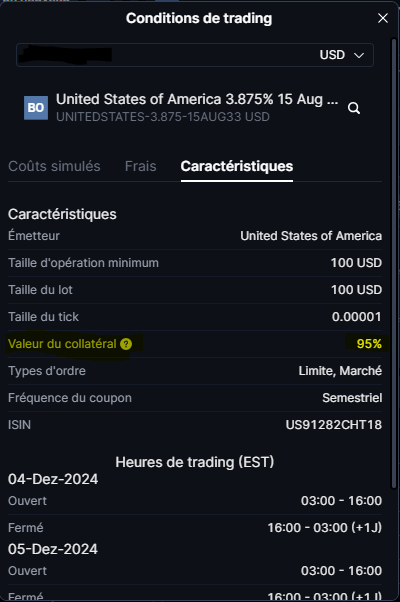Click the Émetteur row value United States of America
Screen dimensions: 400x602
[x=311, y=236]
